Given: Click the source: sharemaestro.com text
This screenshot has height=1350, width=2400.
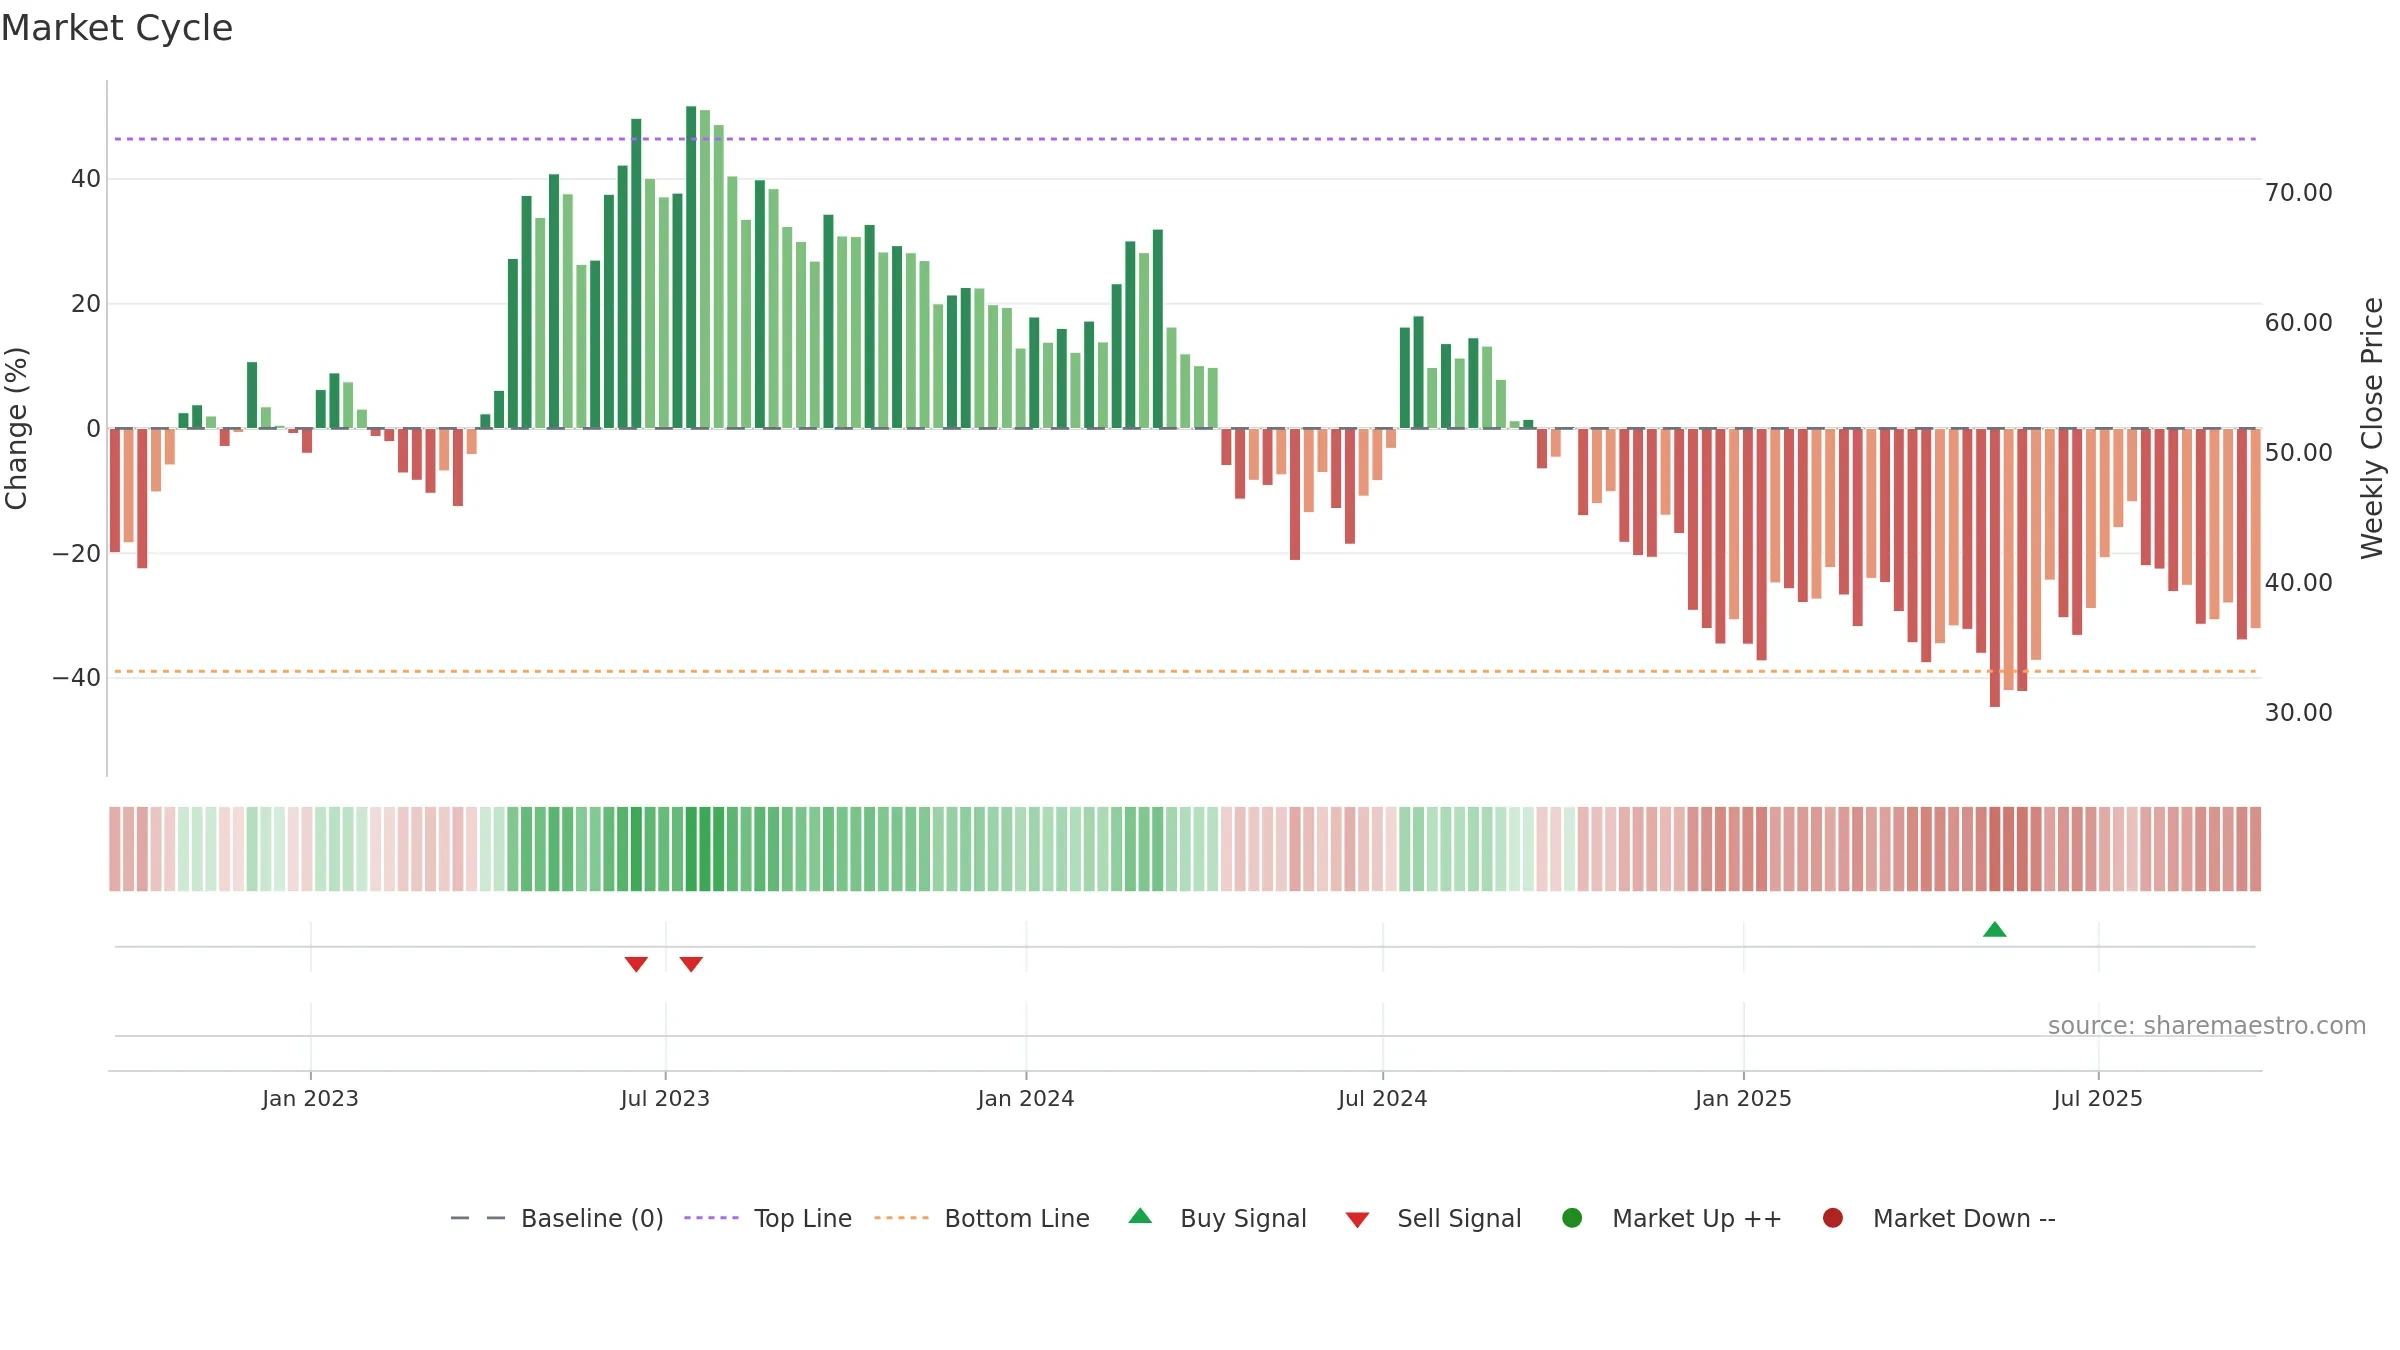Looking at the screenshot, I should 2207,1026.
